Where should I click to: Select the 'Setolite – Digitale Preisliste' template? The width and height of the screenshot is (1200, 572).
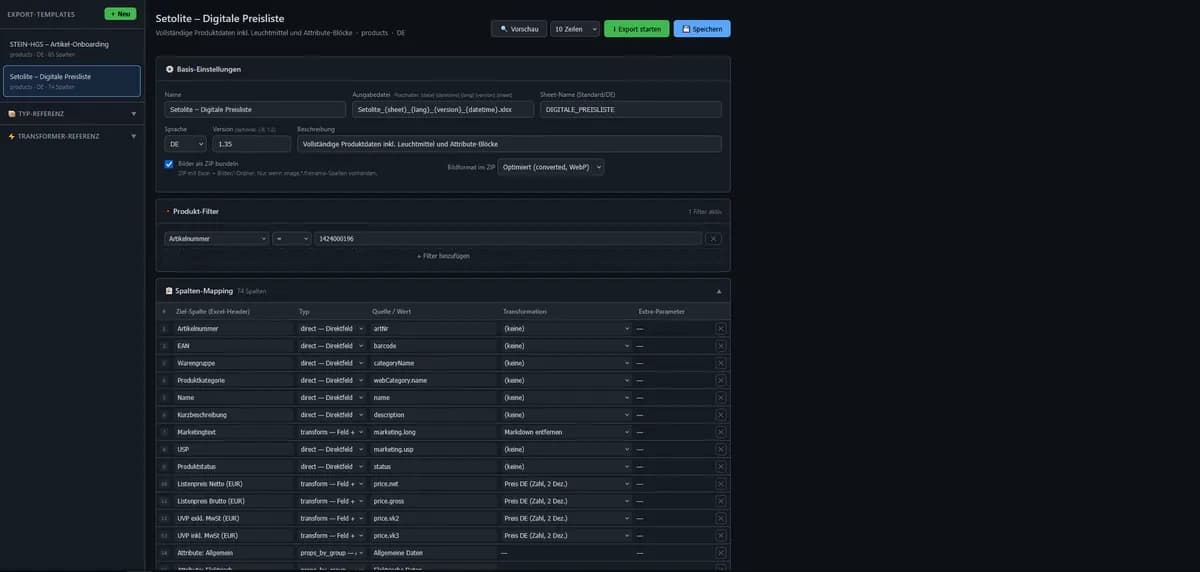72,80
